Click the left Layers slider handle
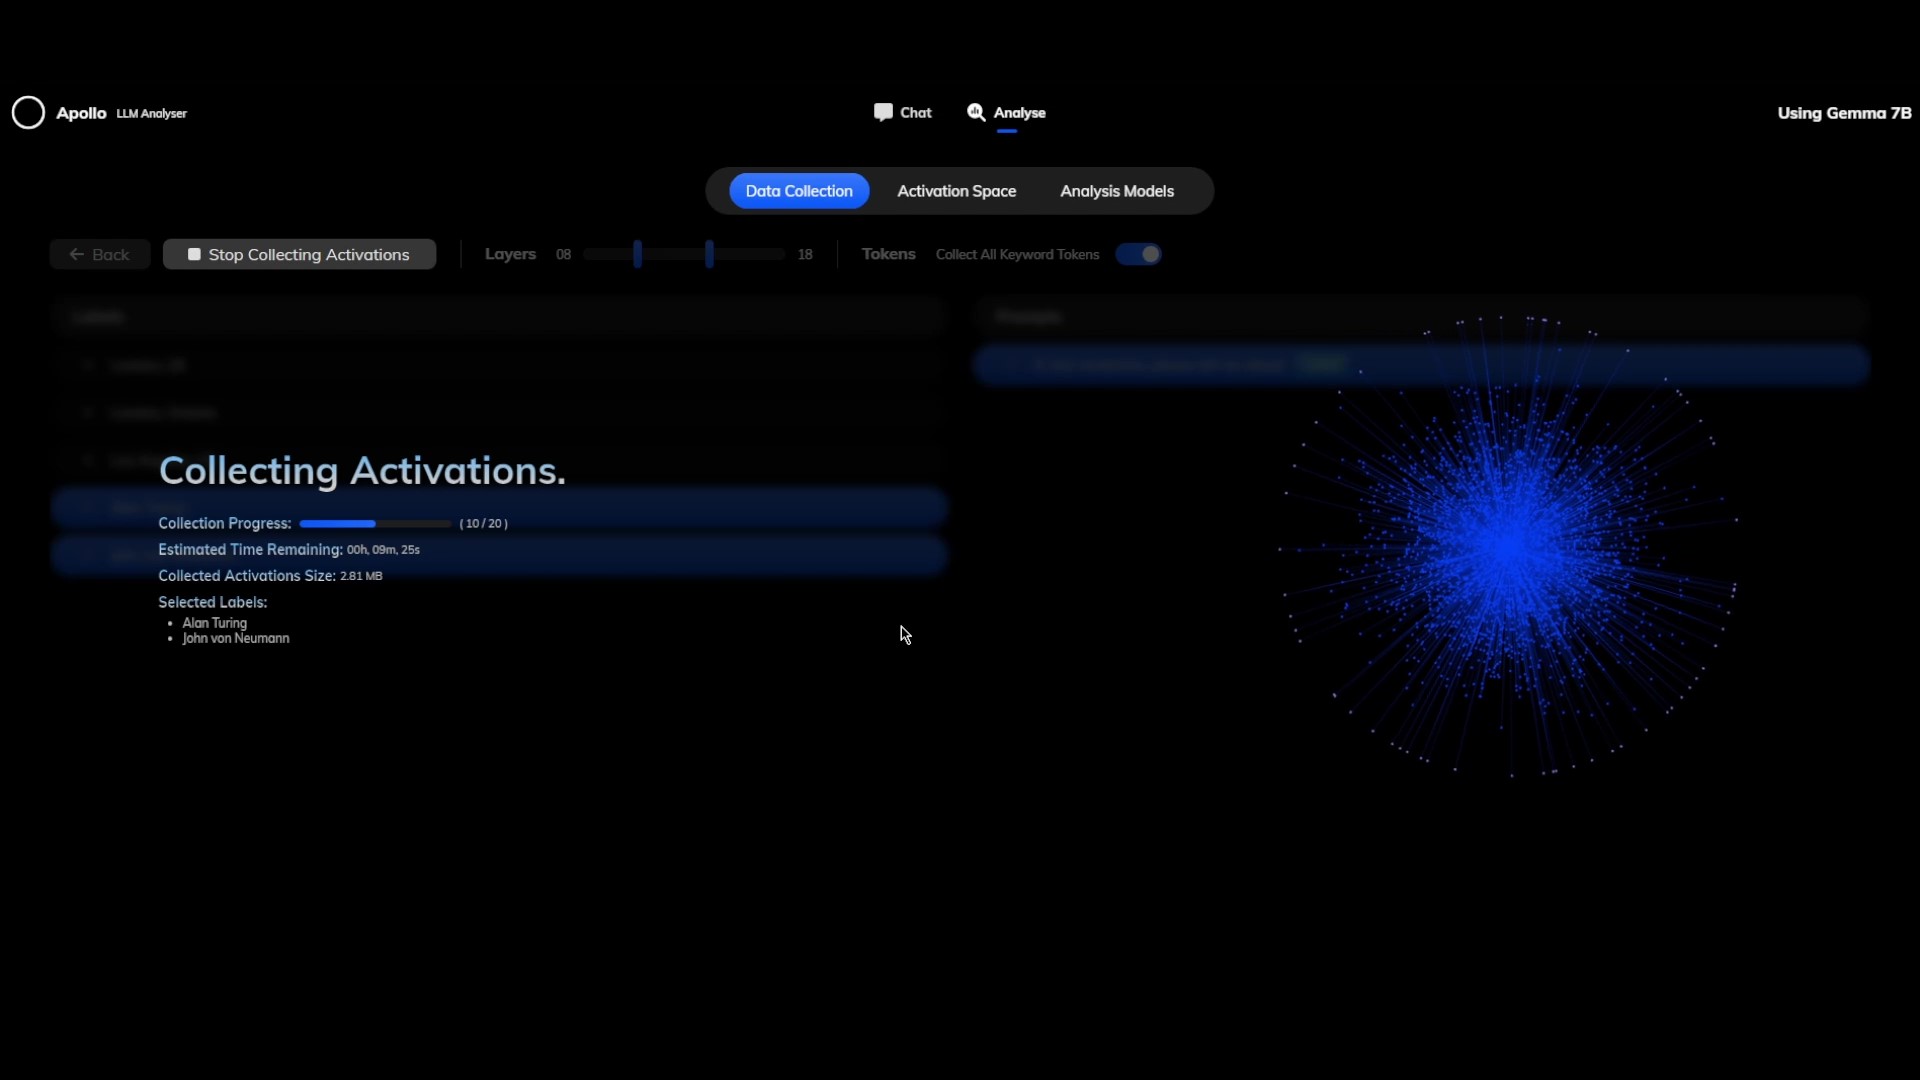 [x=637, y=254]
